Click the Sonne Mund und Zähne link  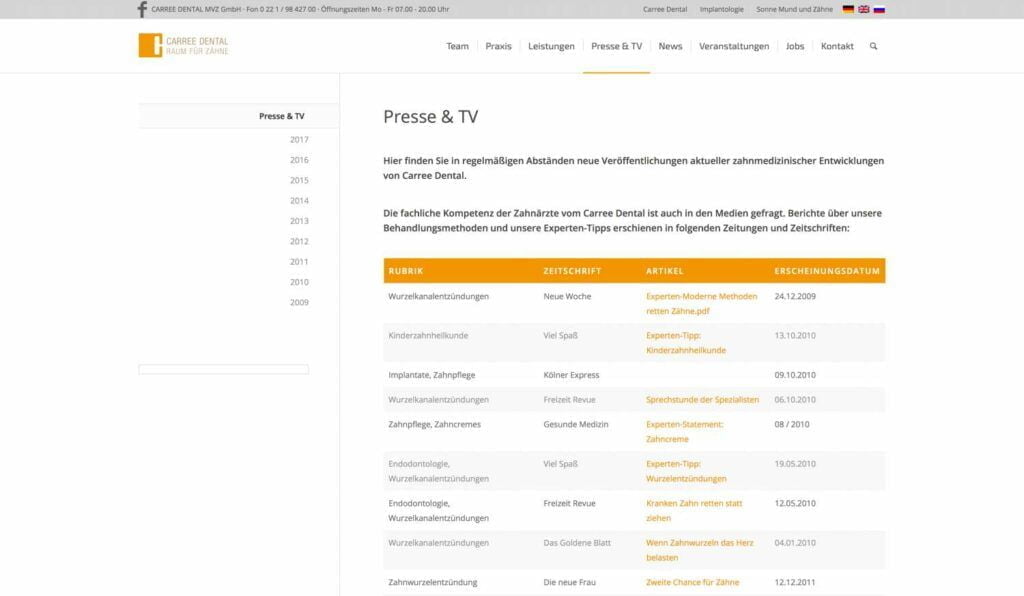(x=794, y=9)
